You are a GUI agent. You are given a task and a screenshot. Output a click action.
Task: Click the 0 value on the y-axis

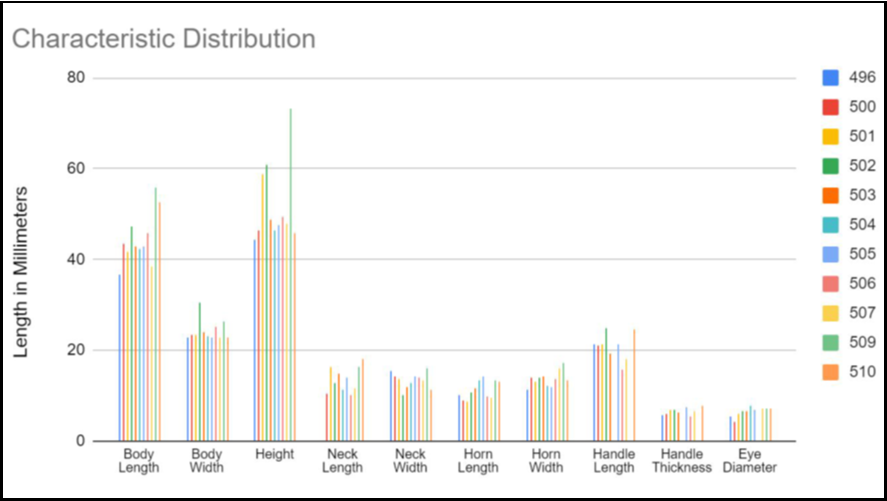tap(81, 440)
